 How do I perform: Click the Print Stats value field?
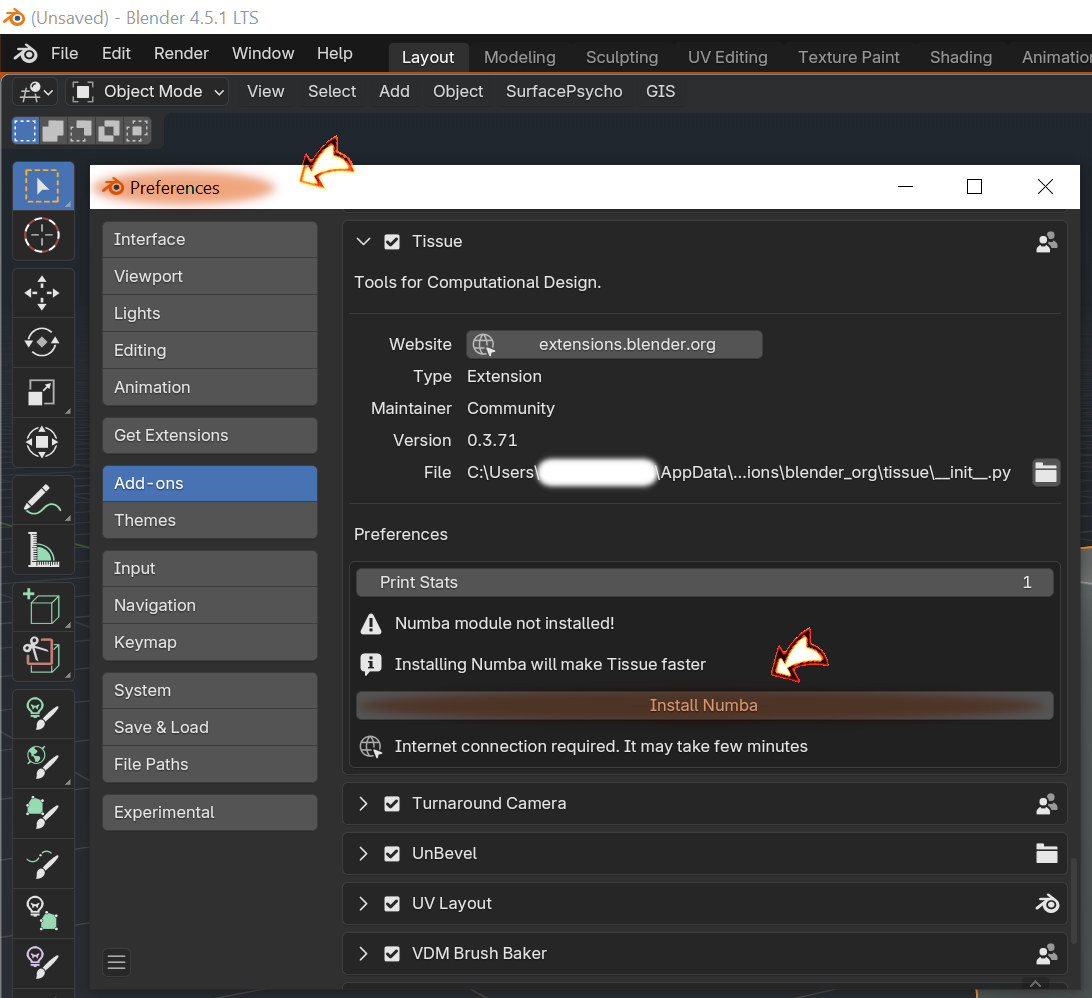(x=704, y=582)
